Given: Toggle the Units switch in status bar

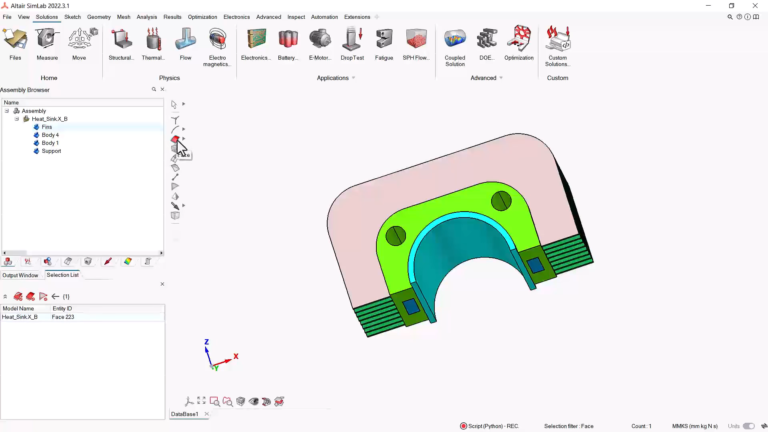Looking at the screenshot, I should tap(748, 426).
